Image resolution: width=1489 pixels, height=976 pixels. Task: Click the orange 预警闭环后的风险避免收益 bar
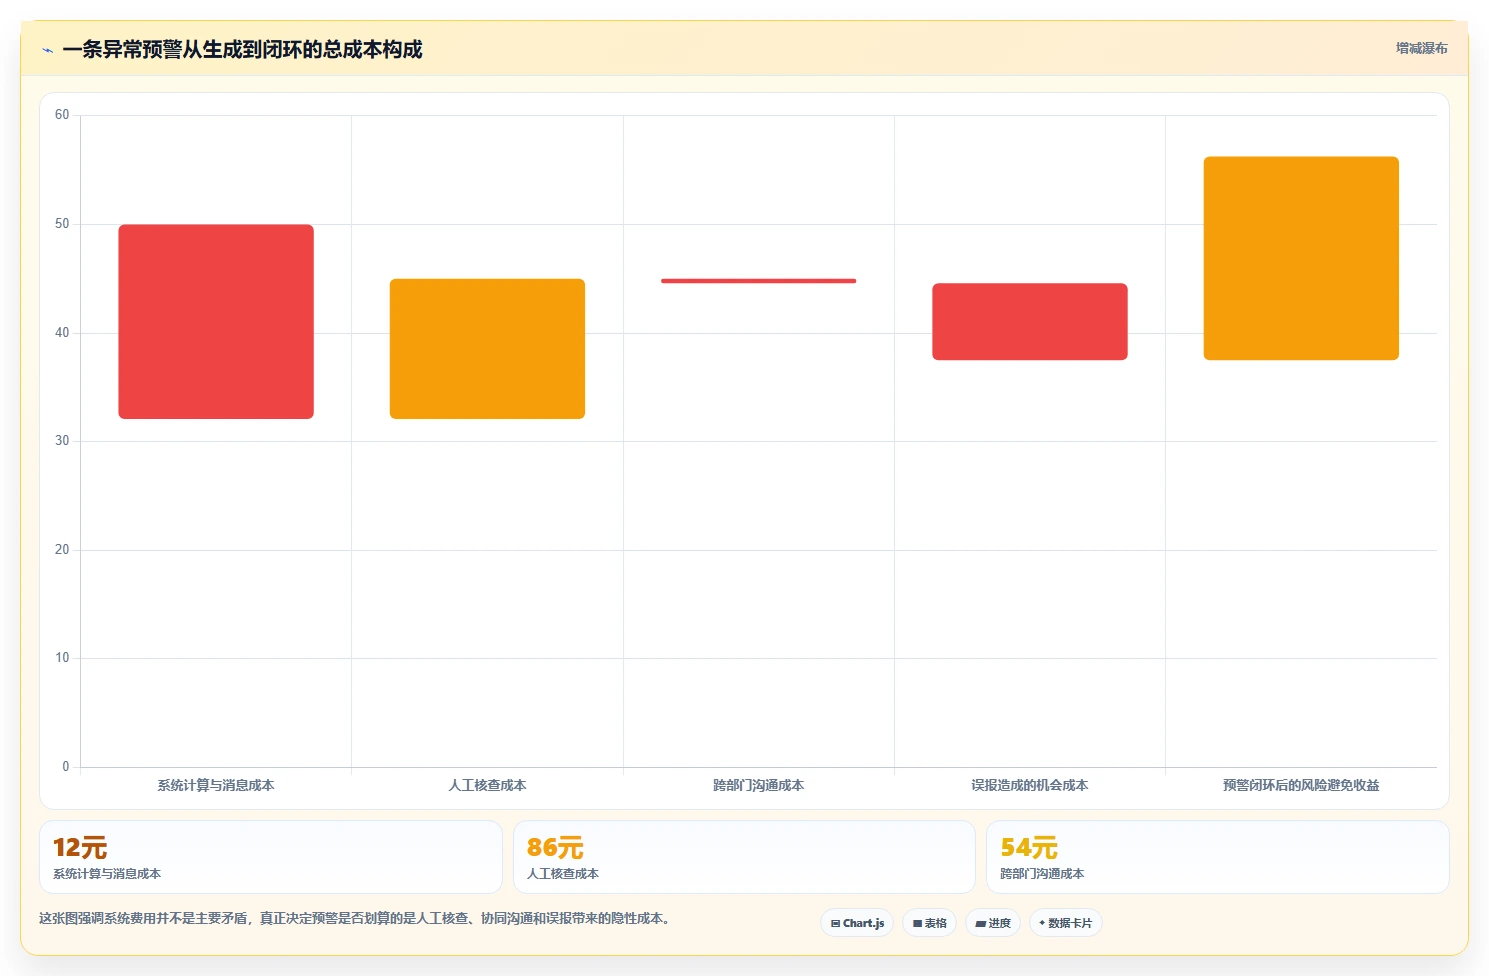click(1301, 258)
